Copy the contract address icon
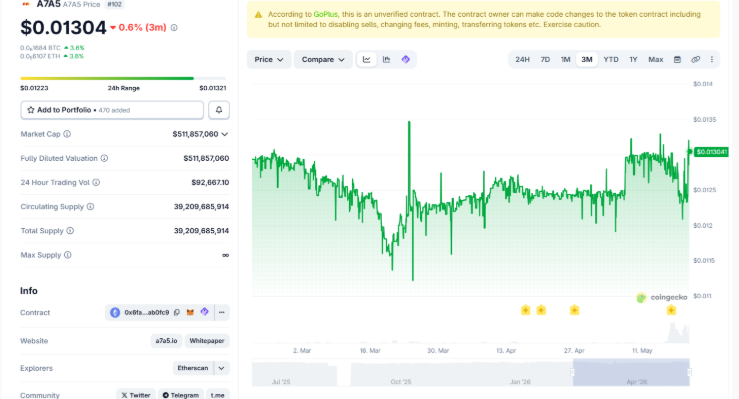 [177, 312]
